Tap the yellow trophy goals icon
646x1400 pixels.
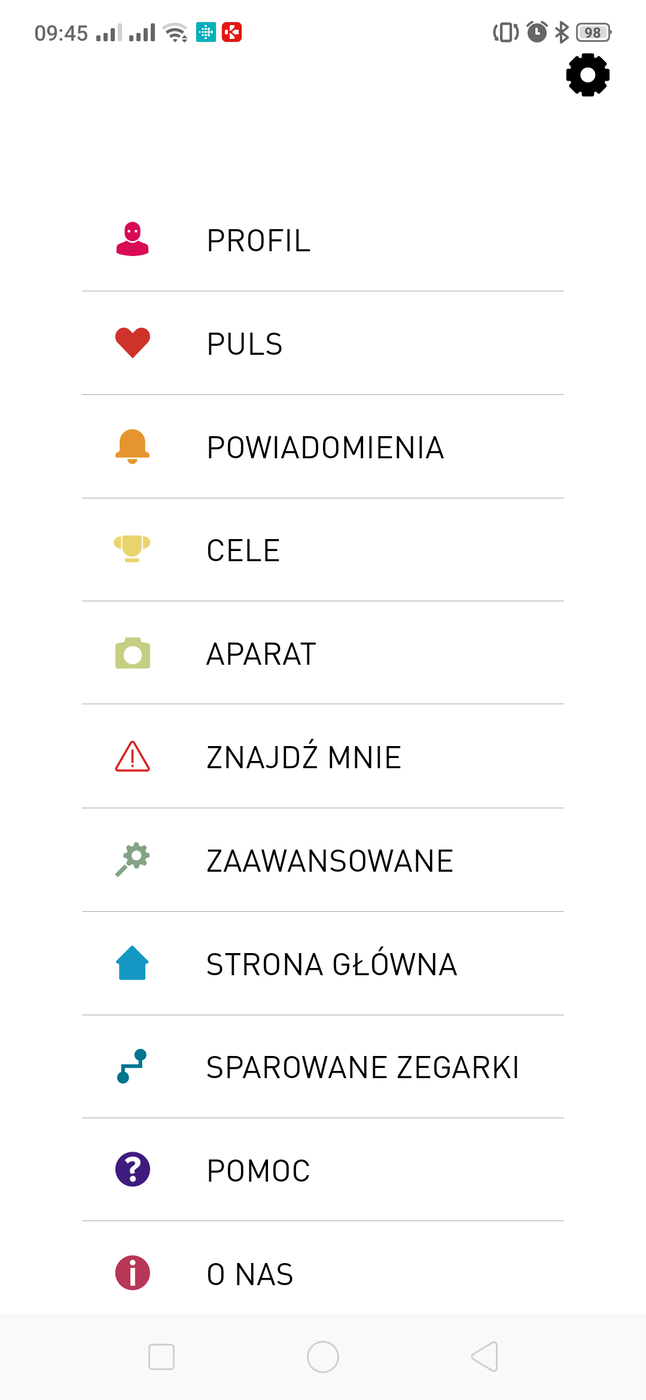[x=132, y=549]
